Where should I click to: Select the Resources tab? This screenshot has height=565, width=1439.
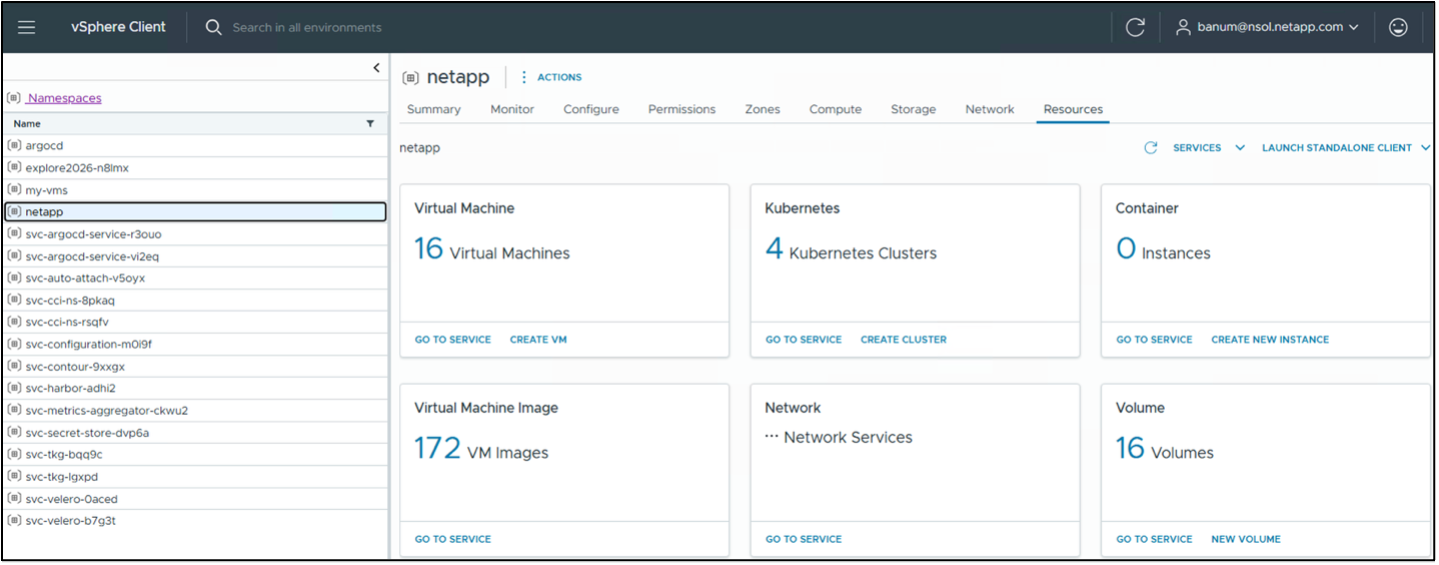pos(1073,109)
